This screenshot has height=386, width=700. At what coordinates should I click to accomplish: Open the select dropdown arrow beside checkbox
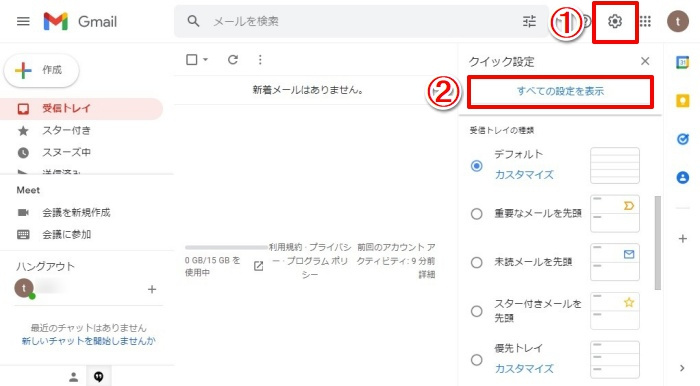tap(205, 59)
